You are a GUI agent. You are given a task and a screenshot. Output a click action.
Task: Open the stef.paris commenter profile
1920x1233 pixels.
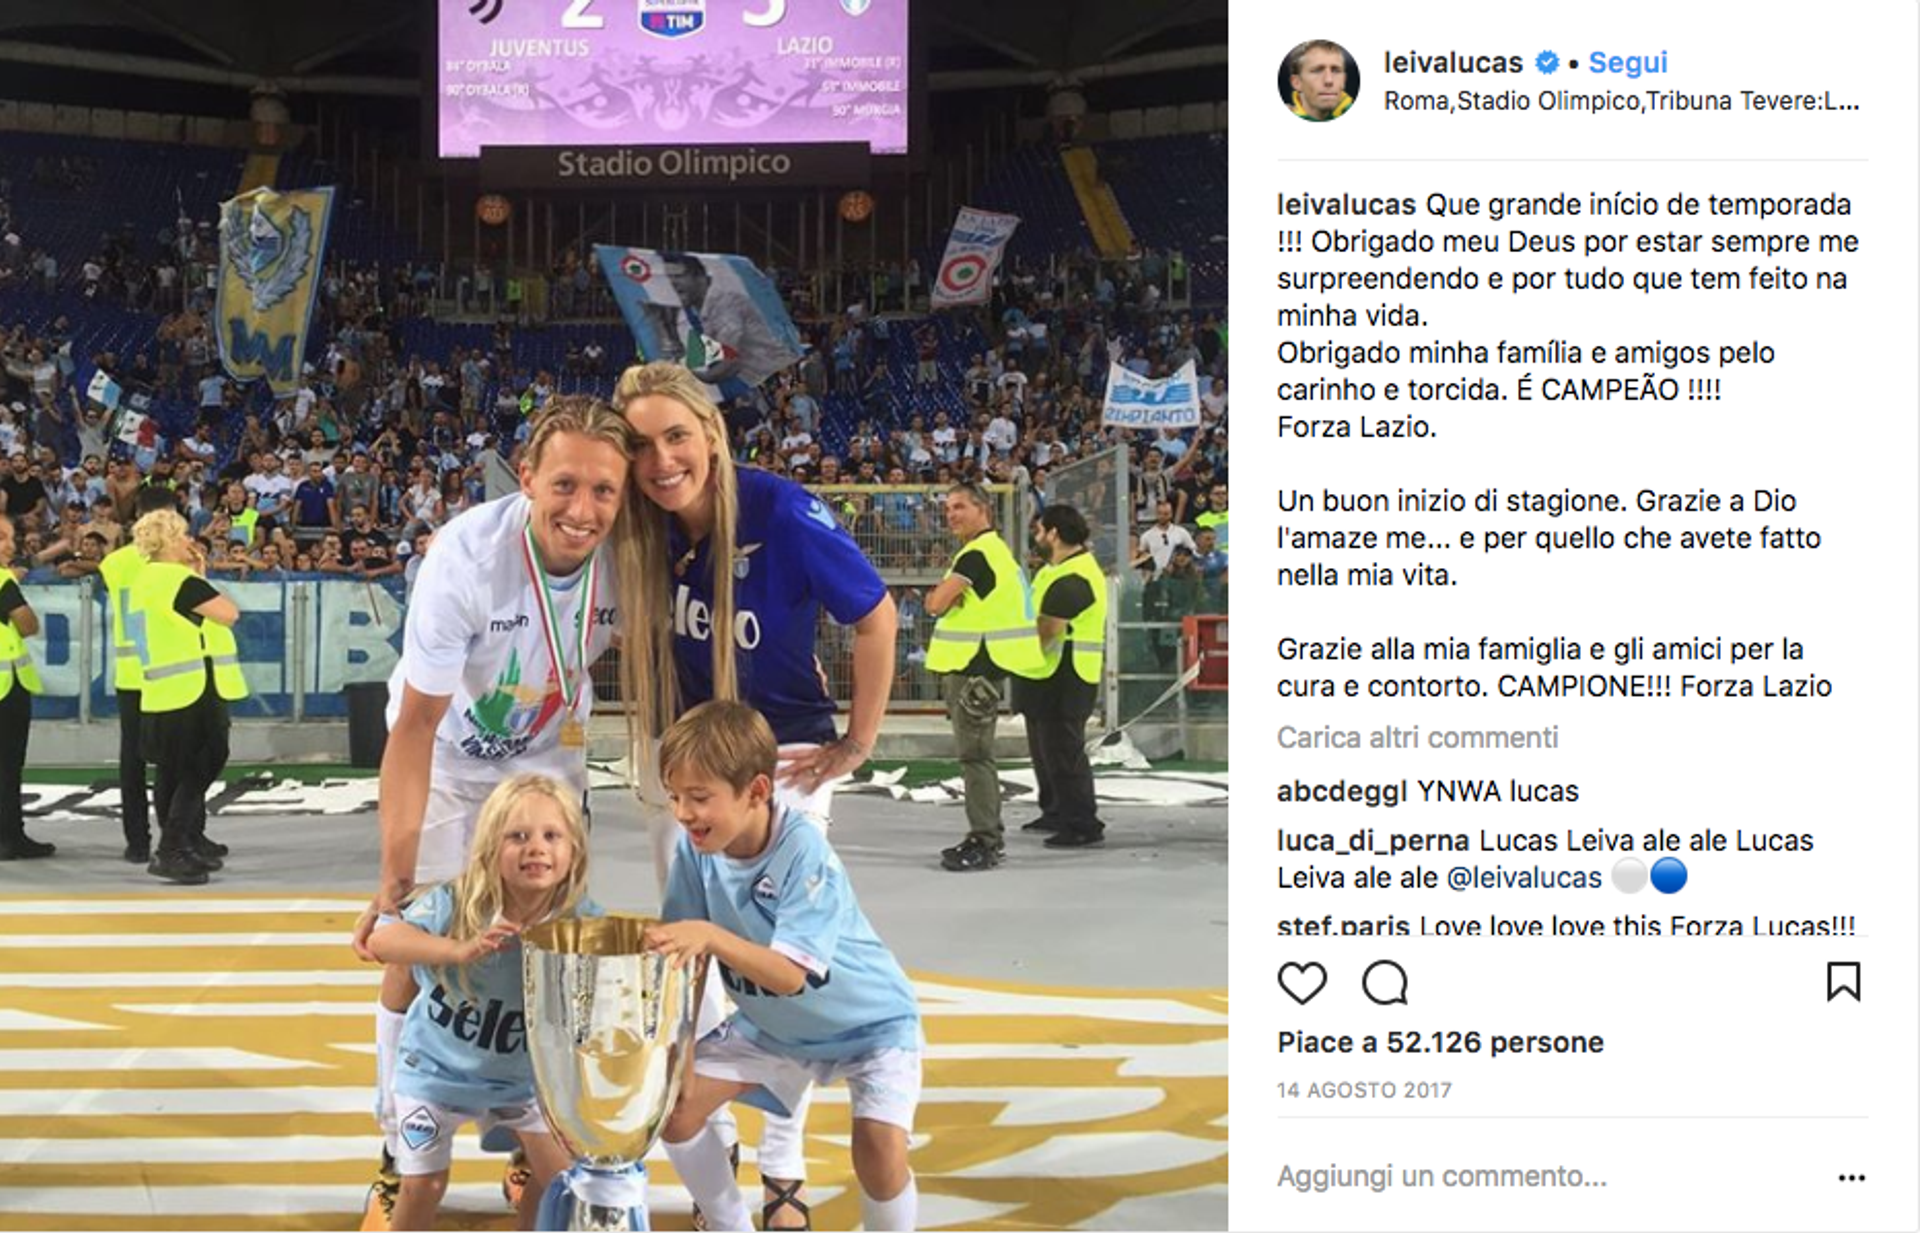click(1343, 926)
